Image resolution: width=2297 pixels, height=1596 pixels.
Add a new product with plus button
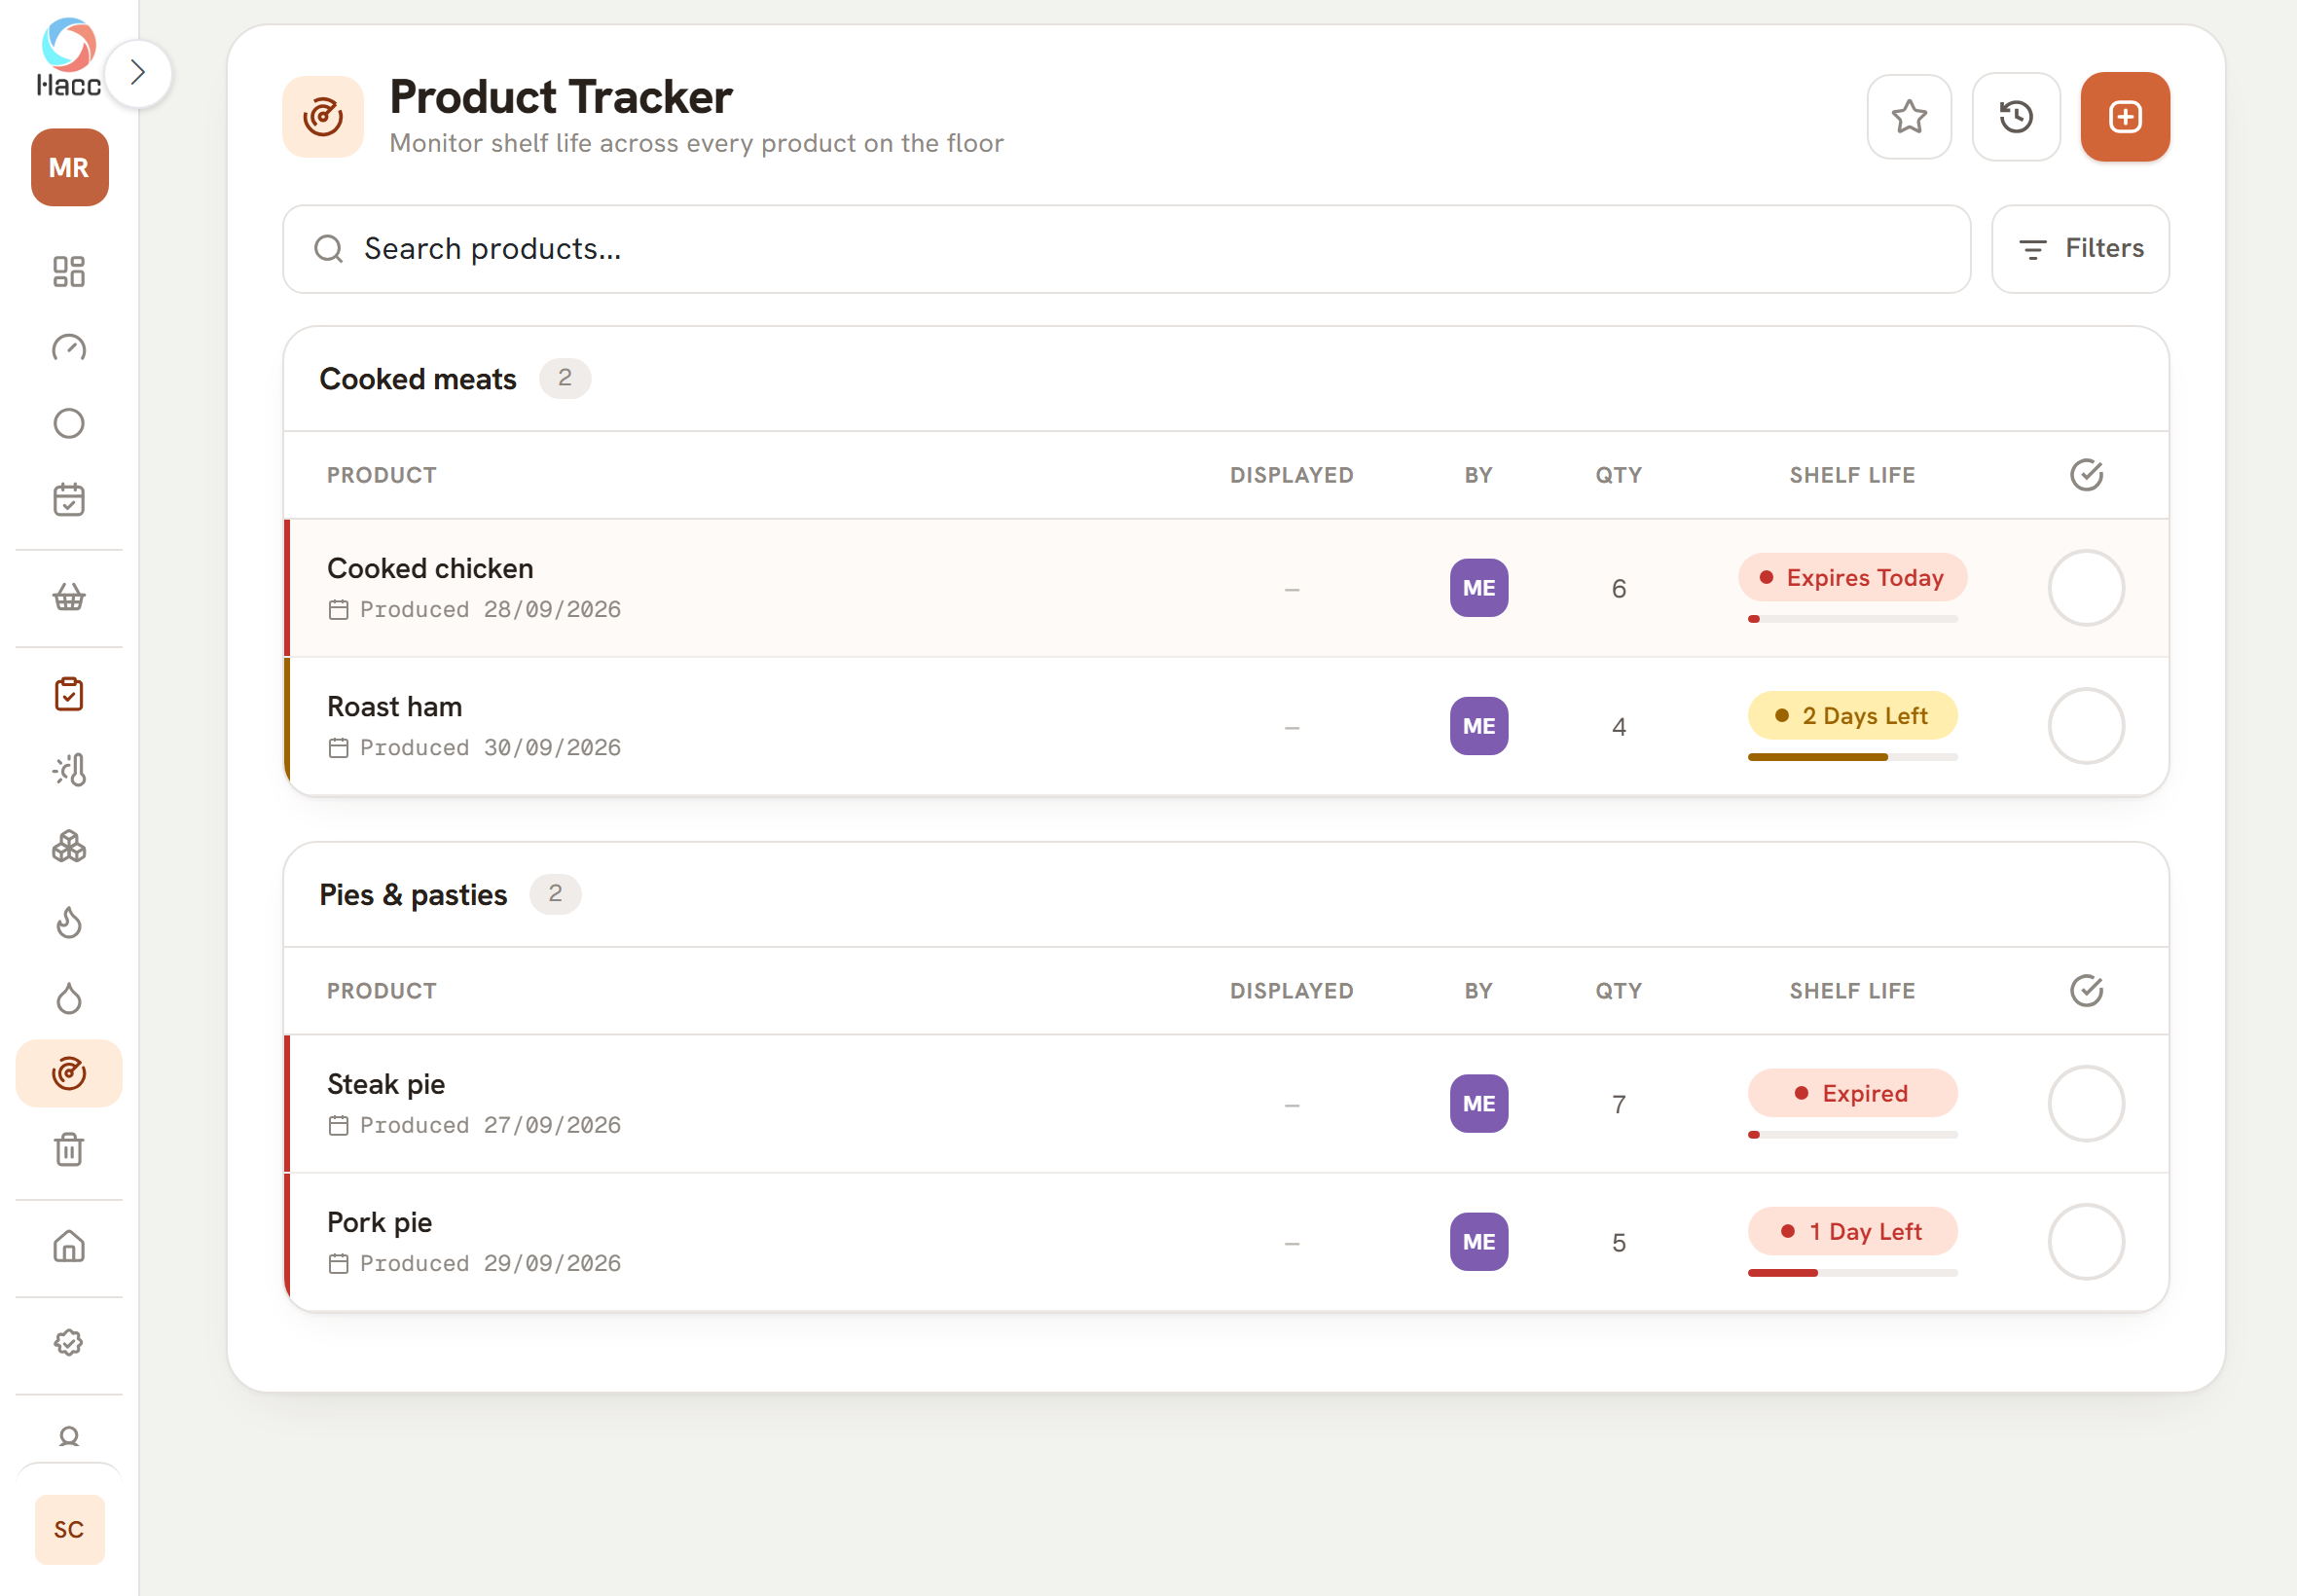[x=2125, y=117]
